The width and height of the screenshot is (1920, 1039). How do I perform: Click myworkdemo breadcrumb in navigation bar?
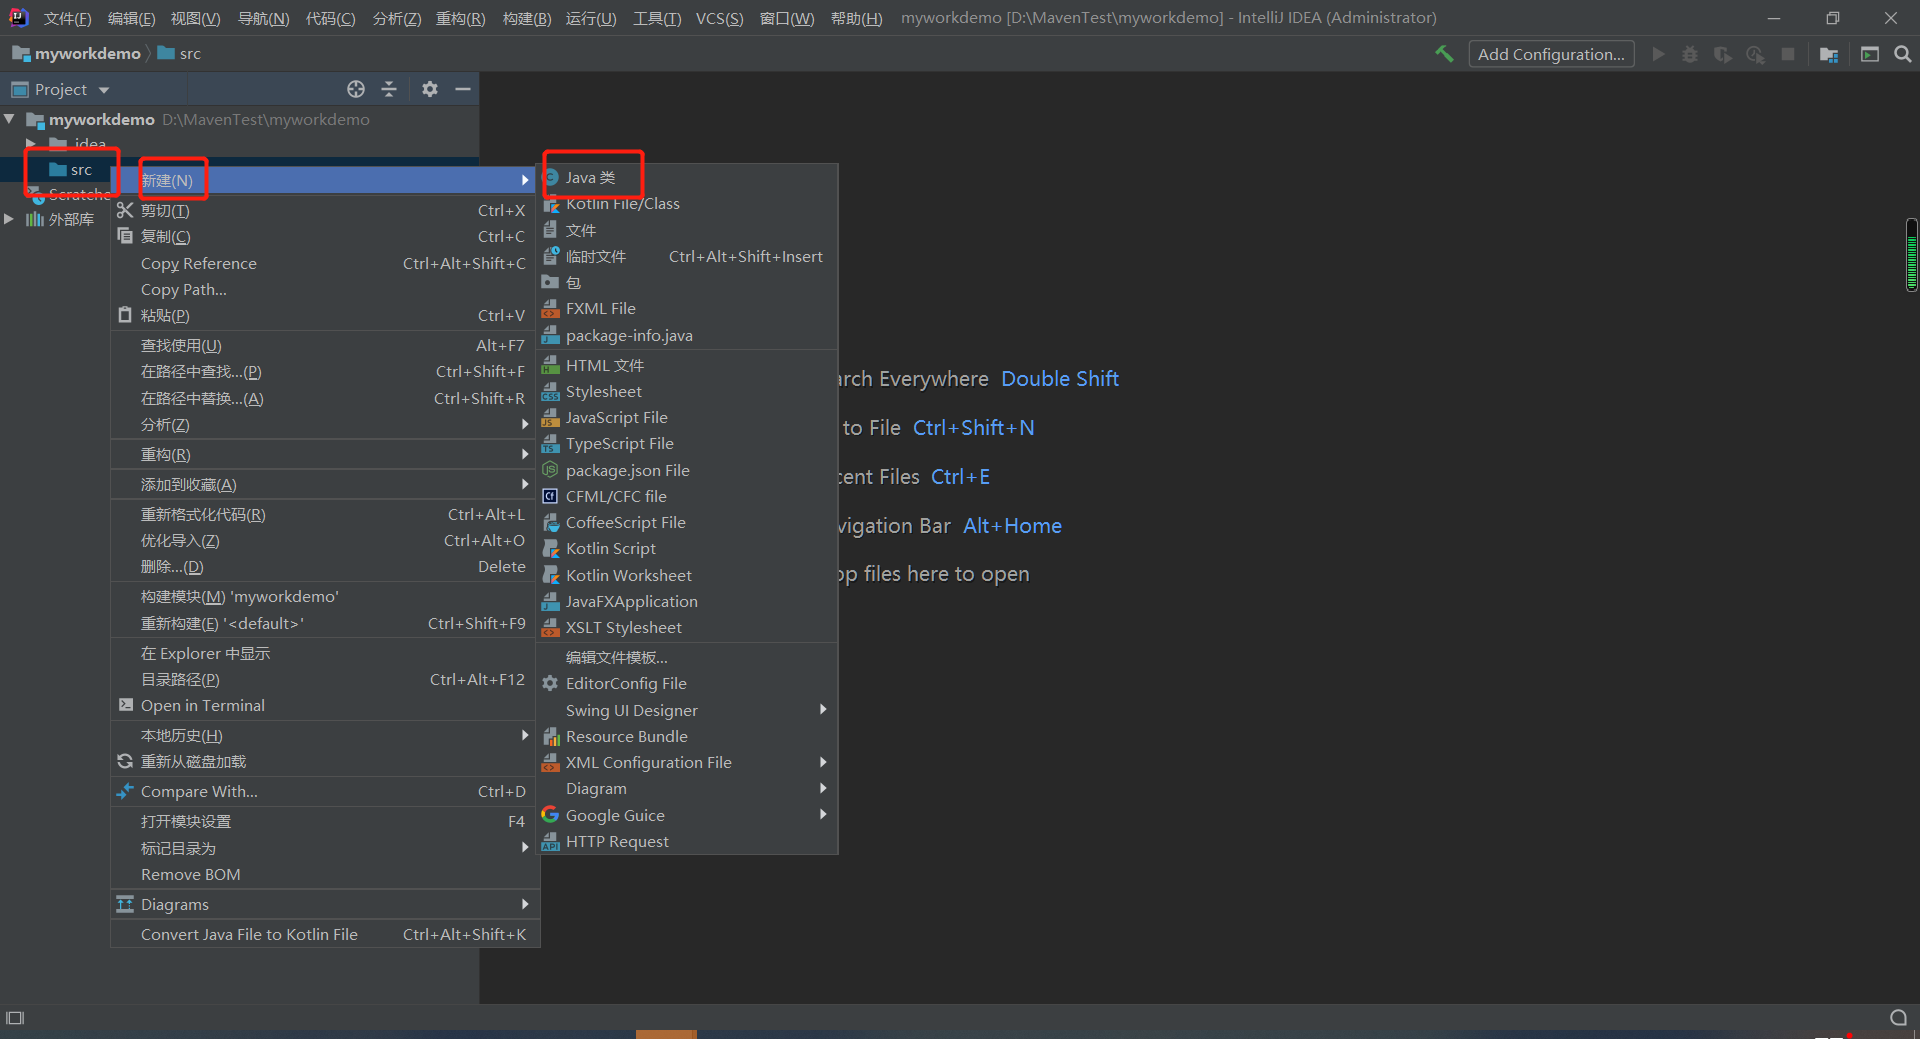[78, 54]
